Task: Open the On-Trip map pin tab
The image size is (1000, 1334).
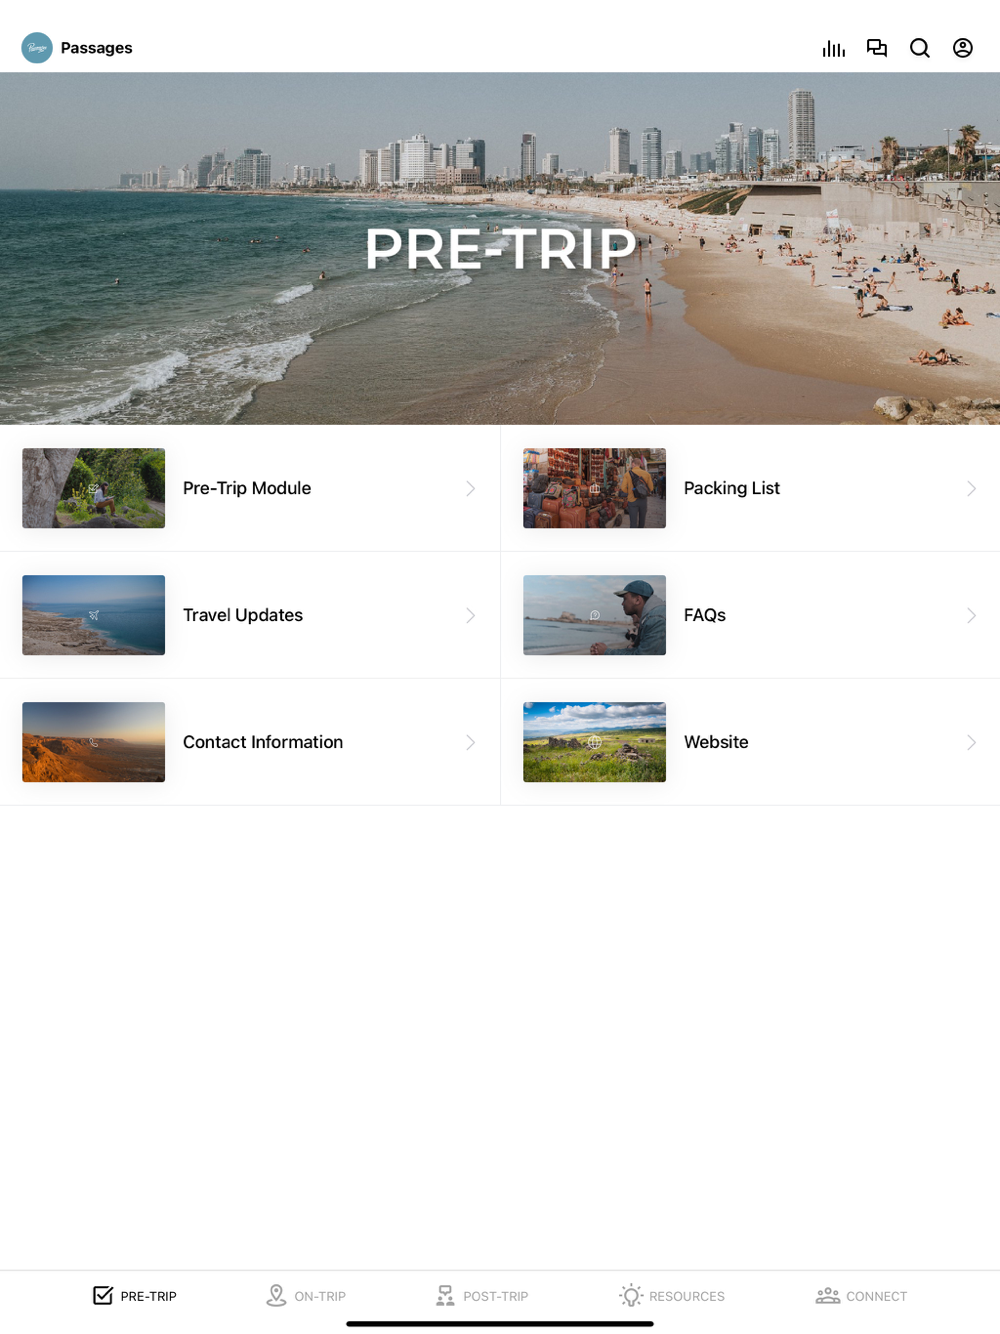Action: [306, 1296]
